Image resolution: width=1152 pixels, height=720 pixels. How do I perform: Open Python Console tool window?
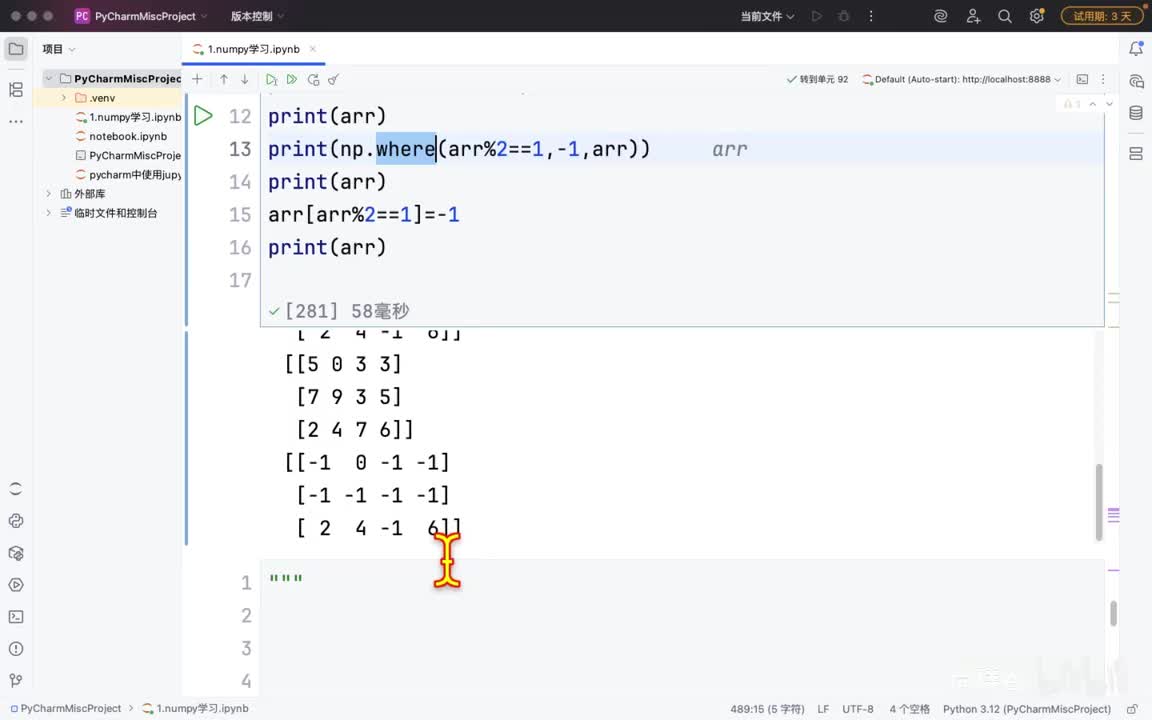(x=15, y=521)
